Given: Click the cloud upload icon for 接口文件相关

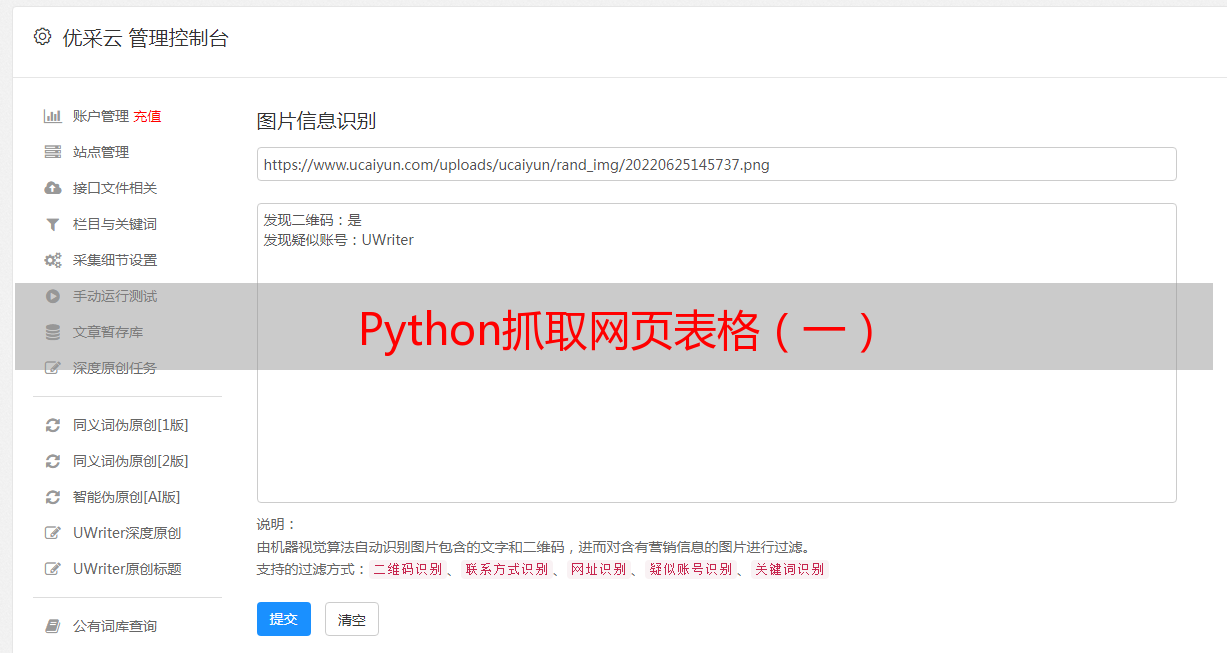Looking at the screenshot, I should 53,188.
